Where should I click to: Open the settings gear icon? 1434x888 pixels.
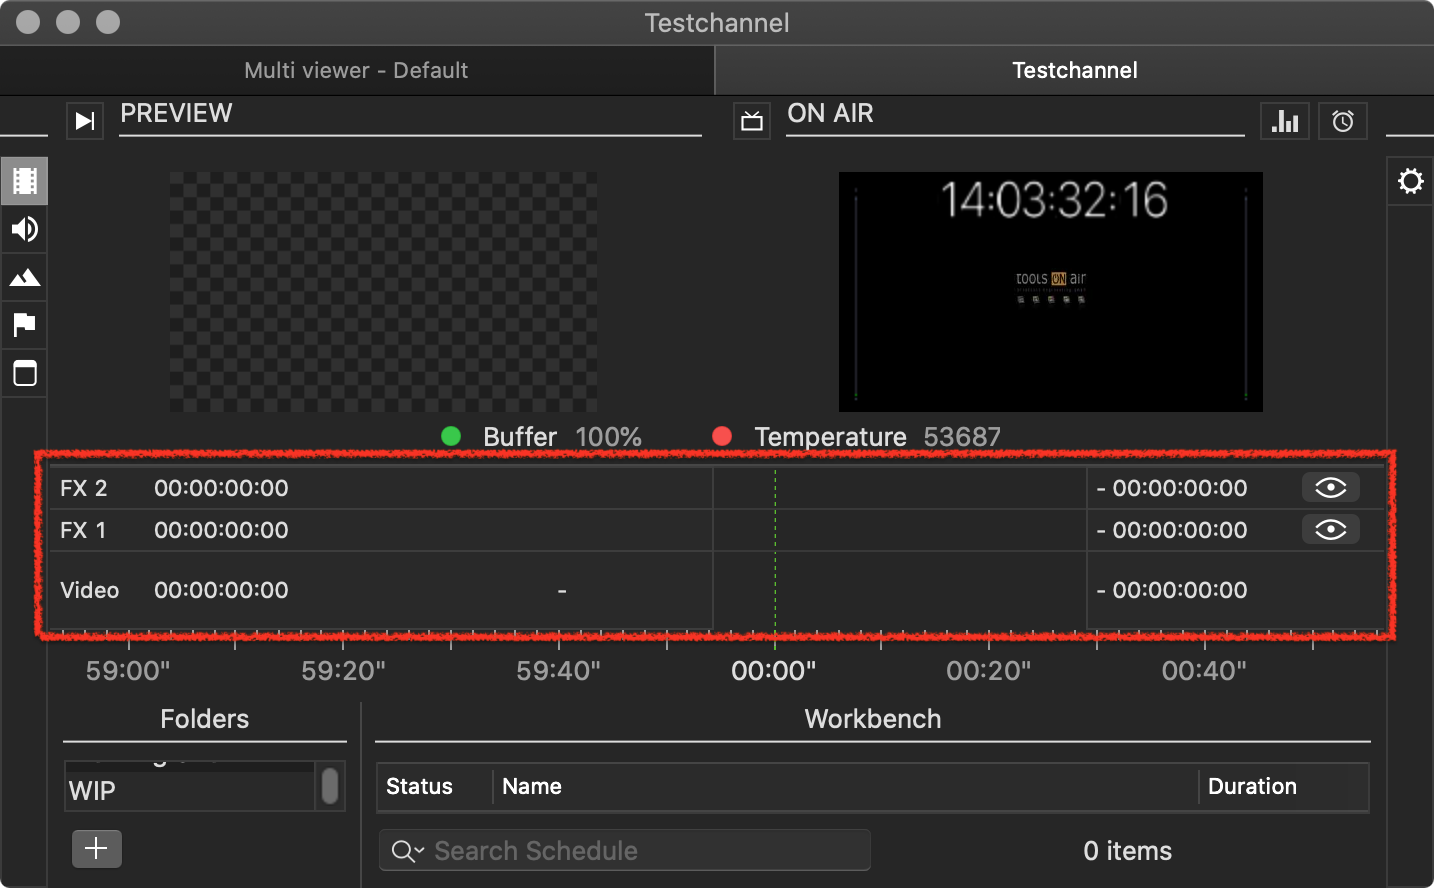click(x=1410, y=181)
